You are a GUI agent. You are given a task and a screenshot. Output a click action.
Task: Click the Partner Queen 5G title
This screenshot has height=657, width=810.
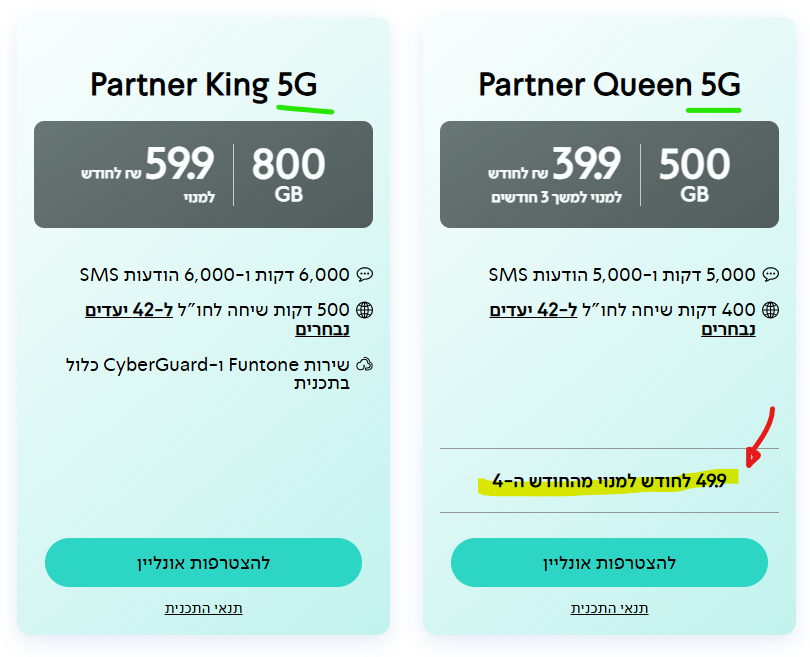pyautogui.click(x=609, y=85)
